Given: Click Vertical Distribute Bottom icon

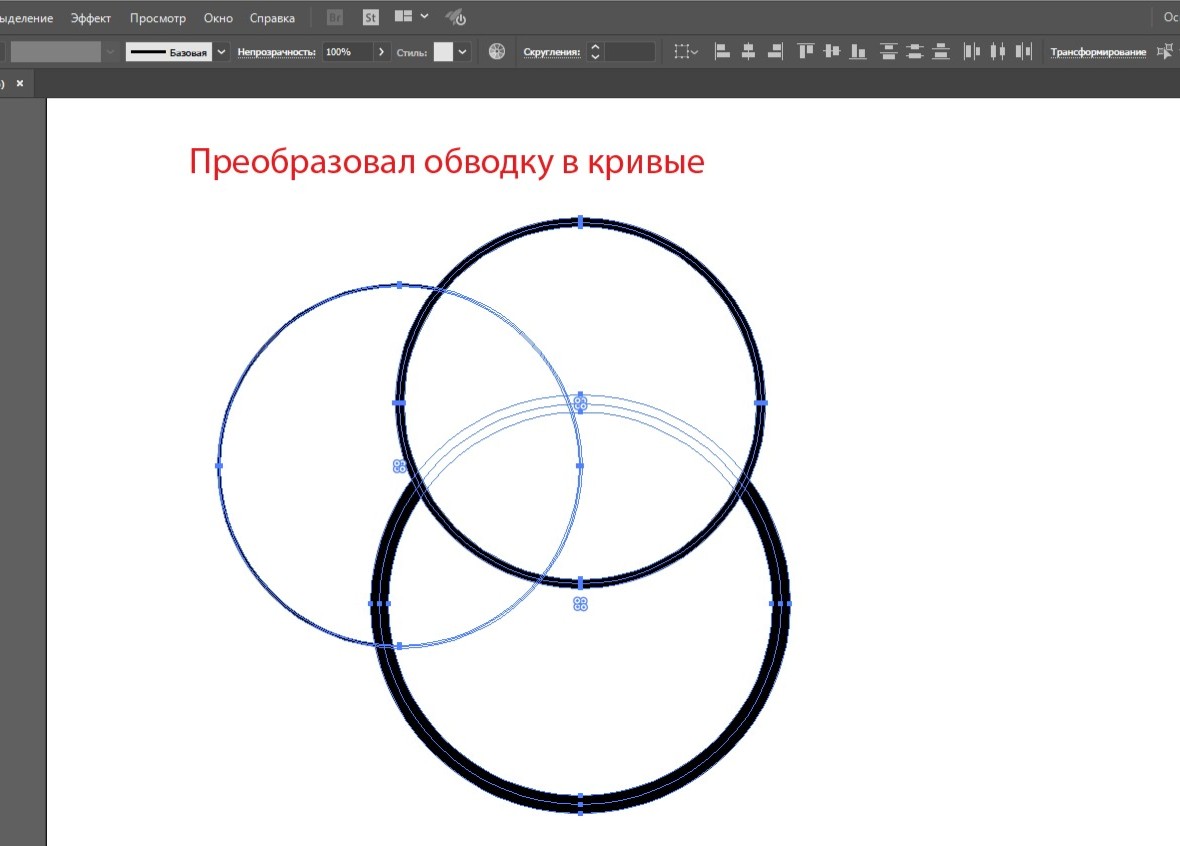Looking at the screenshot, I should pos(941,51).
